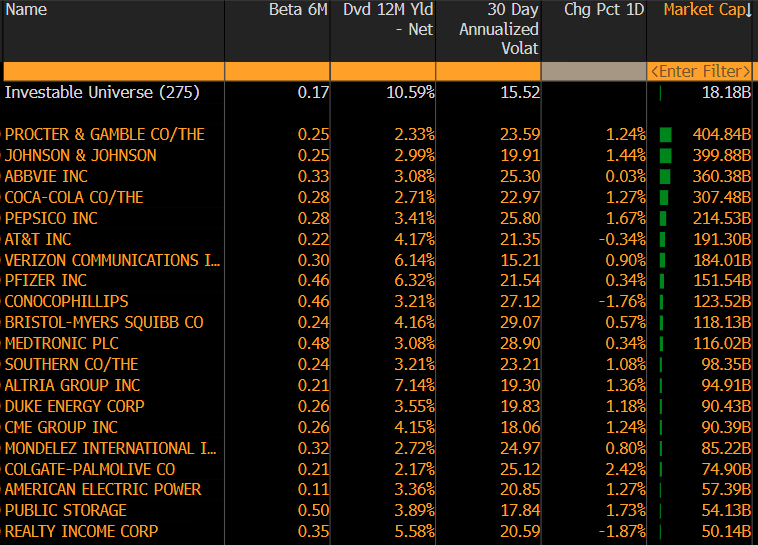
Task: Click Bristol-Myers volatility 29.07
Action: pyautogui.click(x=520, y=323)
